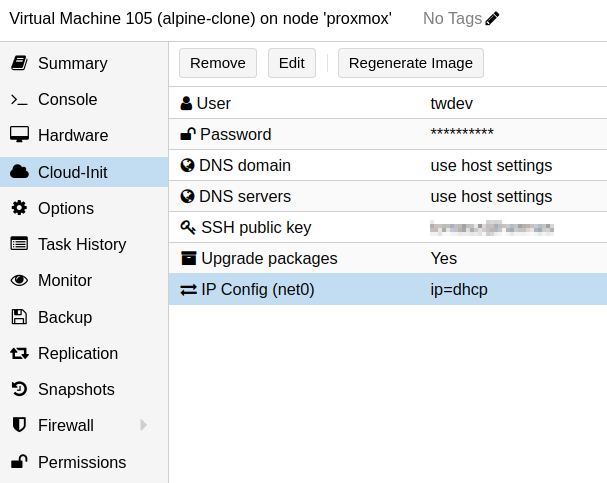
Task: Click DNS domain 'use host settings' value
Action: (x=491, y=166)
